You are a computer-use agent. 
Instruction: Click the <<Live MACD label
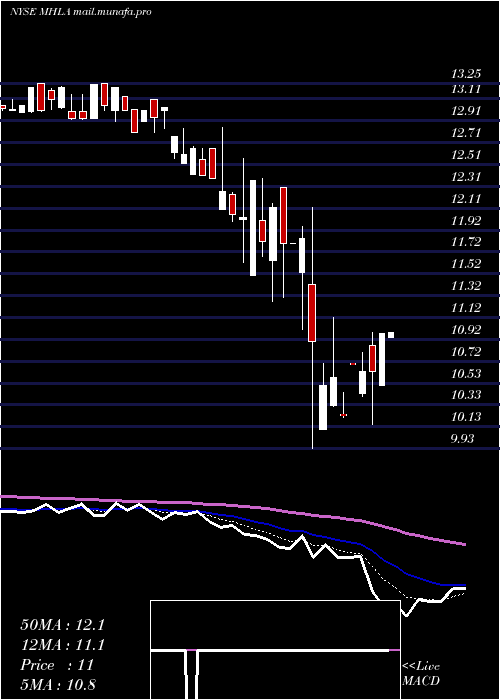421,674
